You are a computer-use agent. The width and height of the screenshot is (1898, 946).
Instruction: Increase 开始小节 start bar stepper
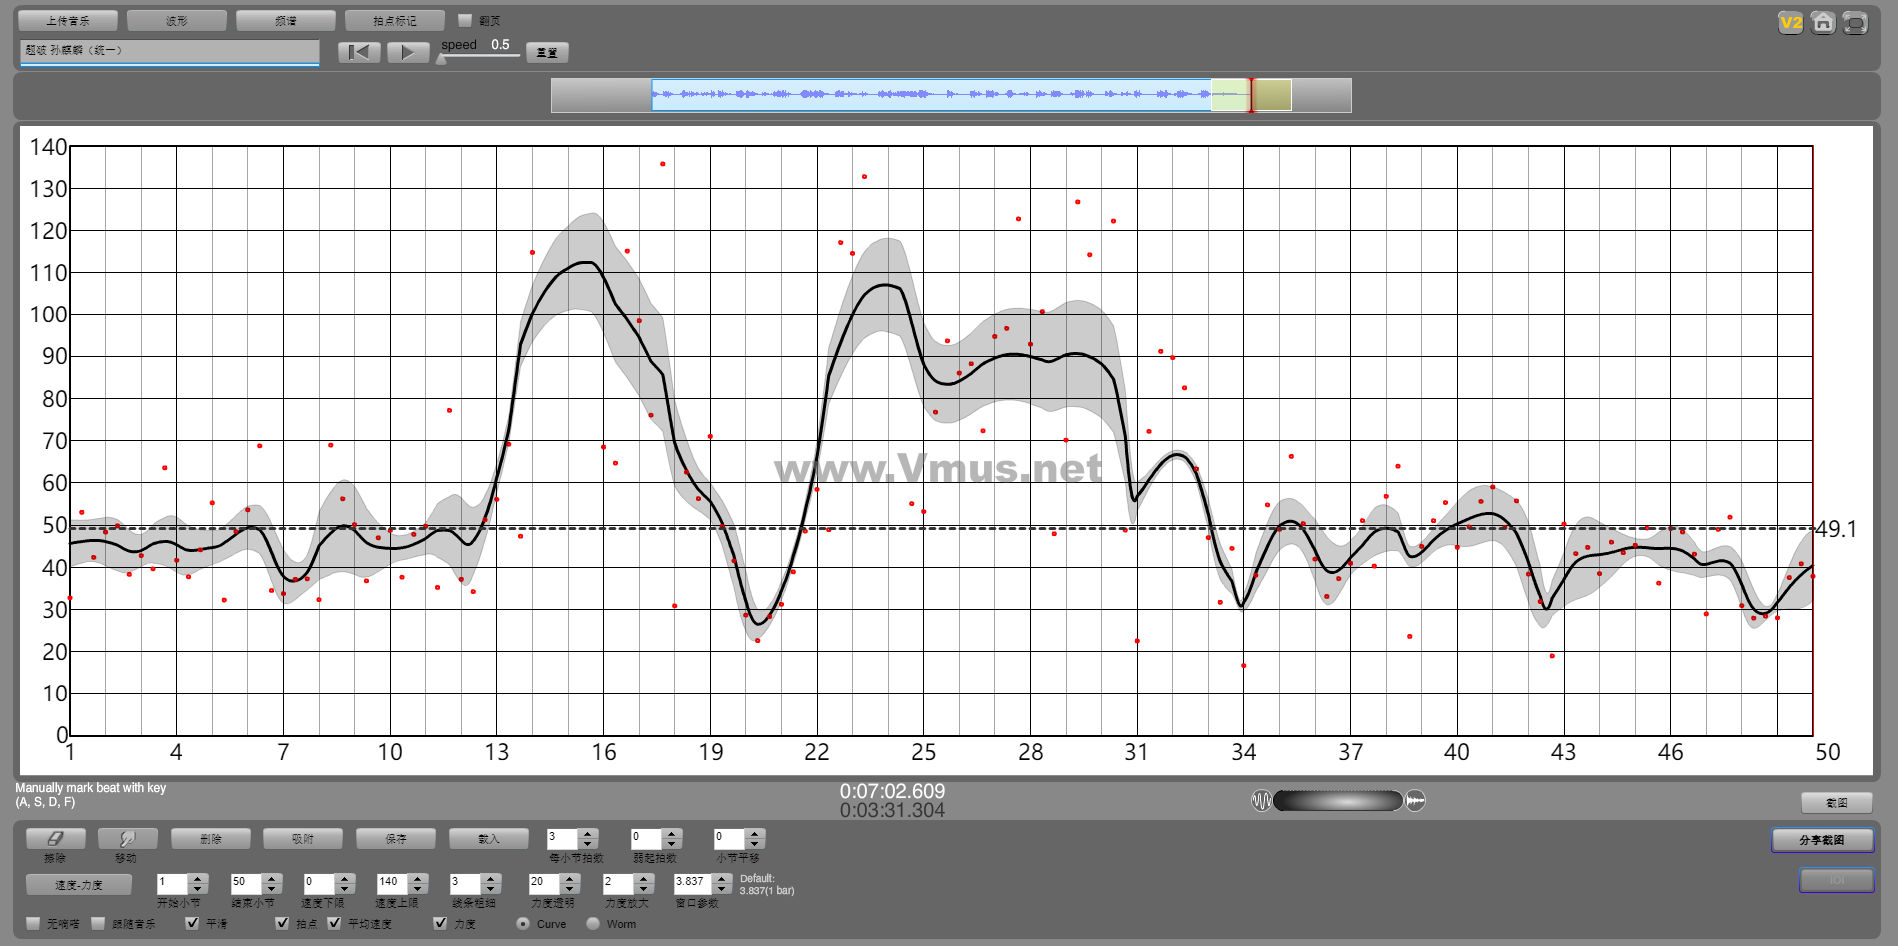coord(197,879)
